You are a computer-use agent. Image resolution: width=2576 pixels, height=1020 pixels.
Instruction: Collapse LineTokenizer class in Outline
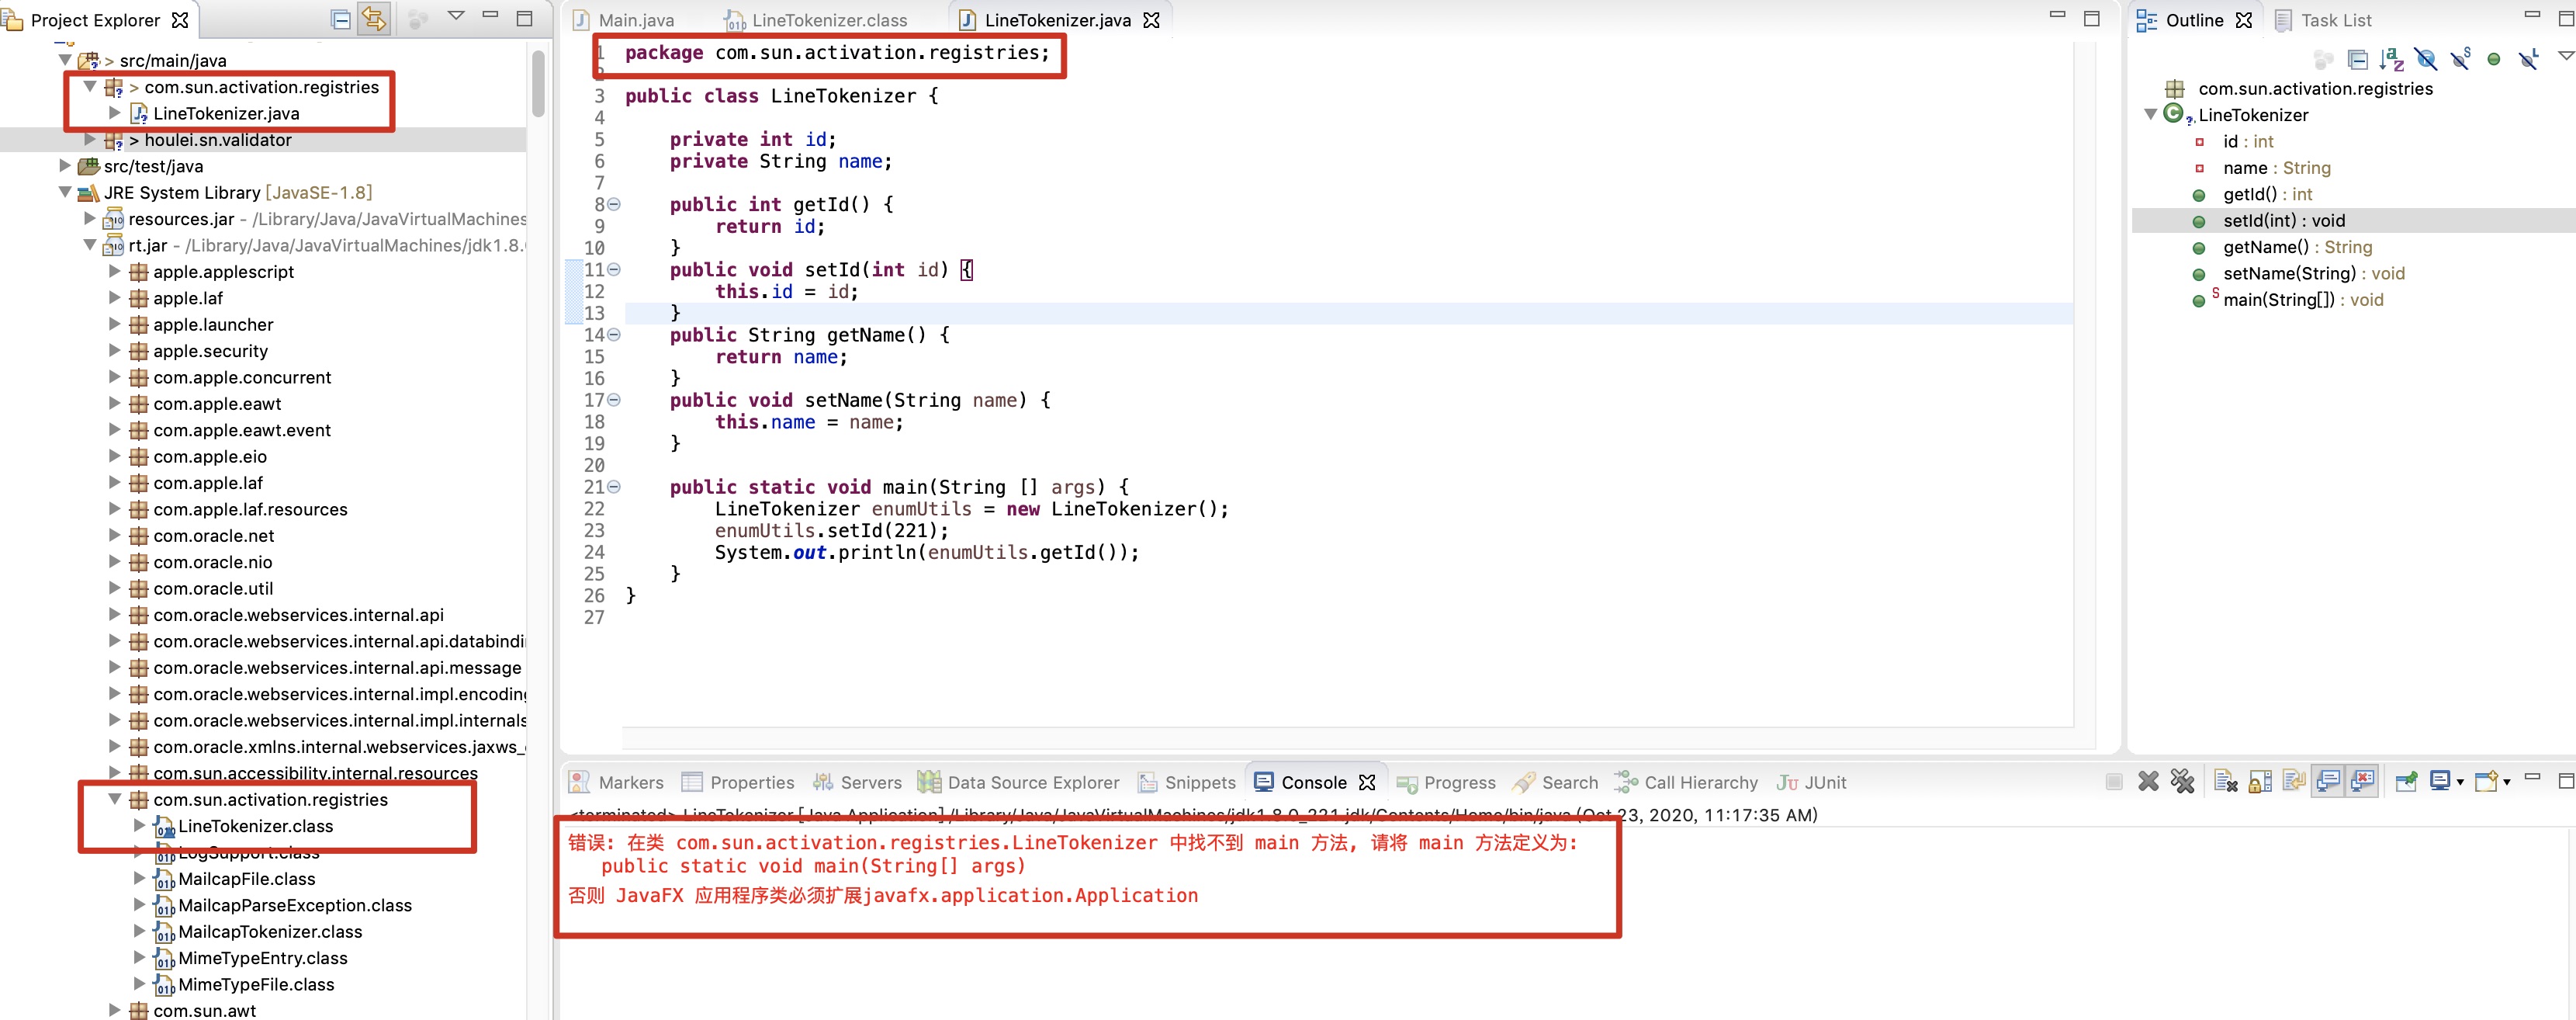click(2150, 115)
